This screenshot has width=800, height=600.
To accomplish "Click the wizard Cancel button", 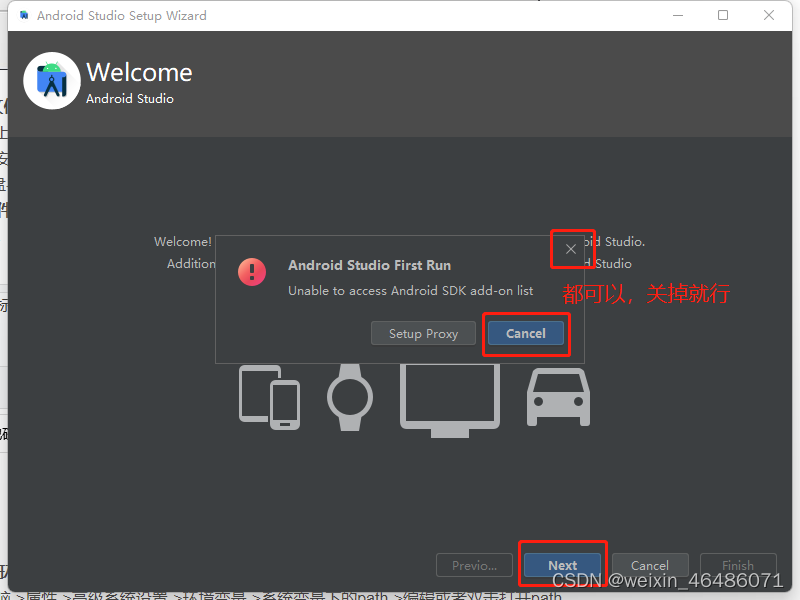I will [650, 565].
